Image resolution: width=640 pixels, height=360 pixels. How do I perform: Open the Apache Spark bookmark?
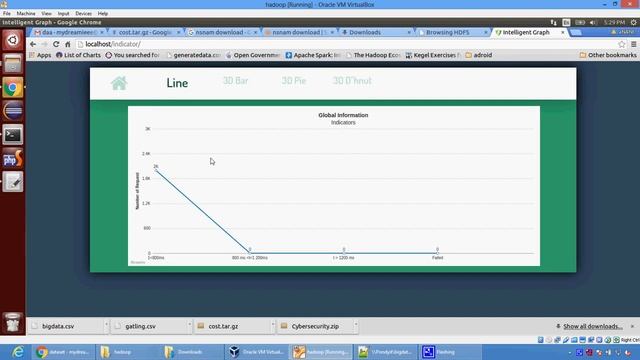313,55
